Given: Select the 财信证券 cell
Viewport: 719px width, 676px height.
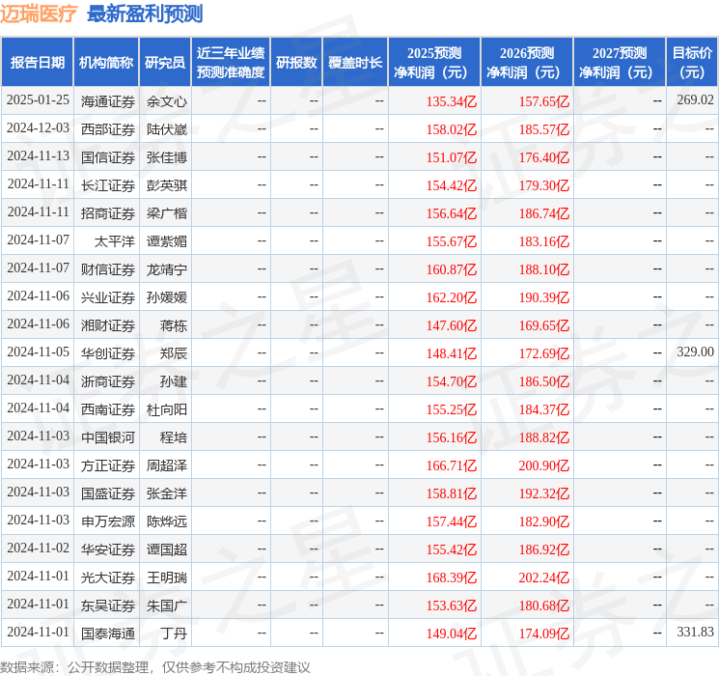Looking at the screenshot, I should [x=108, y=269].
